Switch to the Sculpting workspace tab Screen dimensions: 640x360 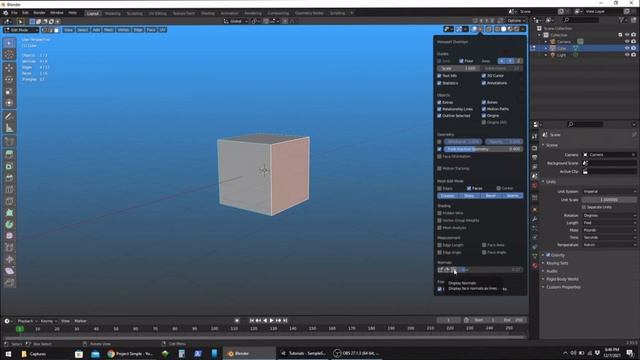point(134,13)
